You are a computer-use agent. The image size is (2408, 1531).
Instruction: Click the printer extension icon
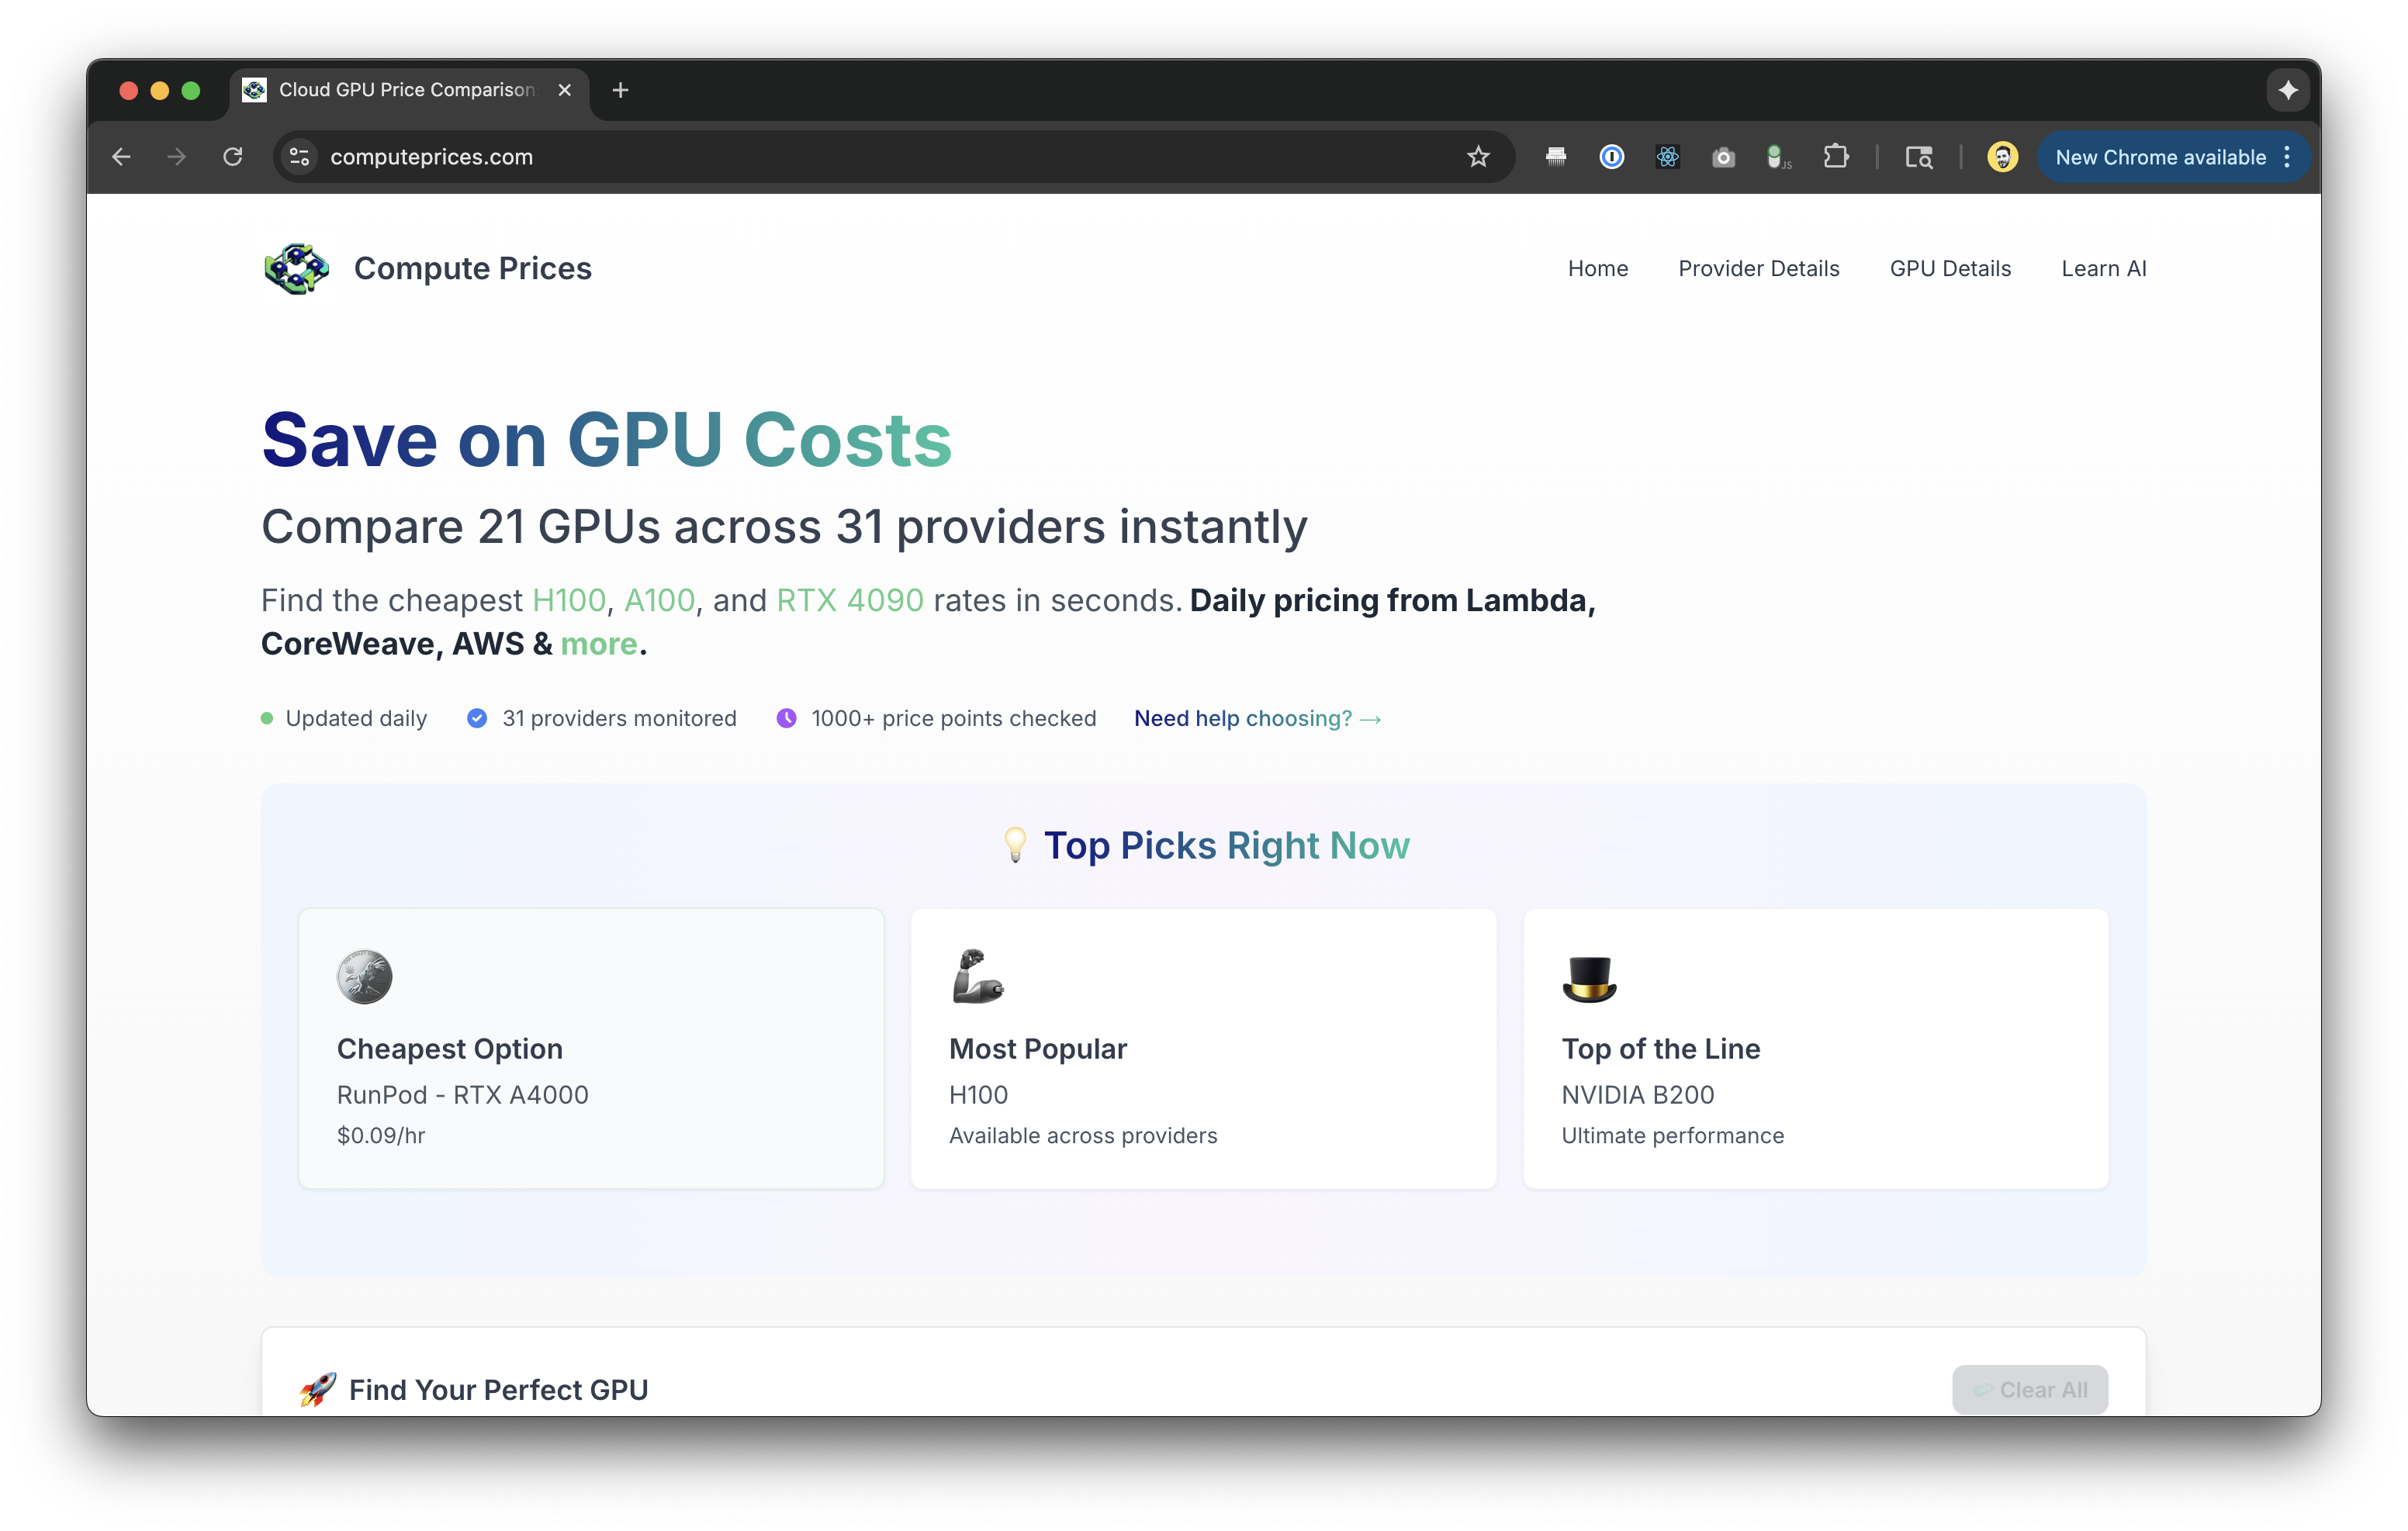pyautogui.click(x=1556, y=157)
